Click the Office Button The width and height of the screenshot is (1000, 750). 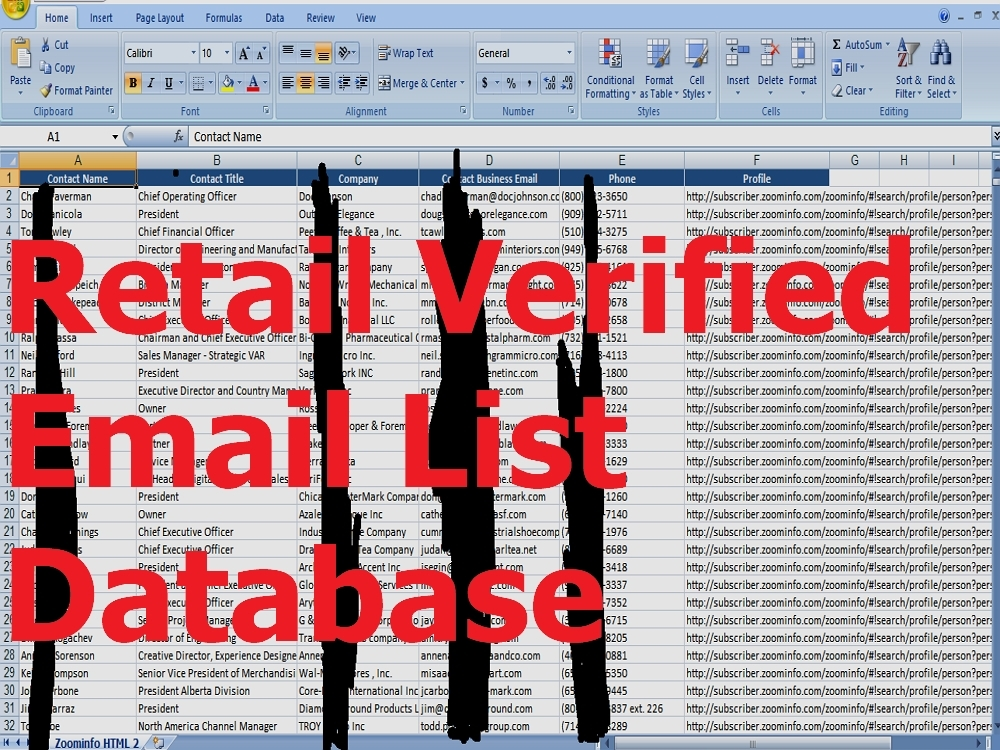point(15,7)
